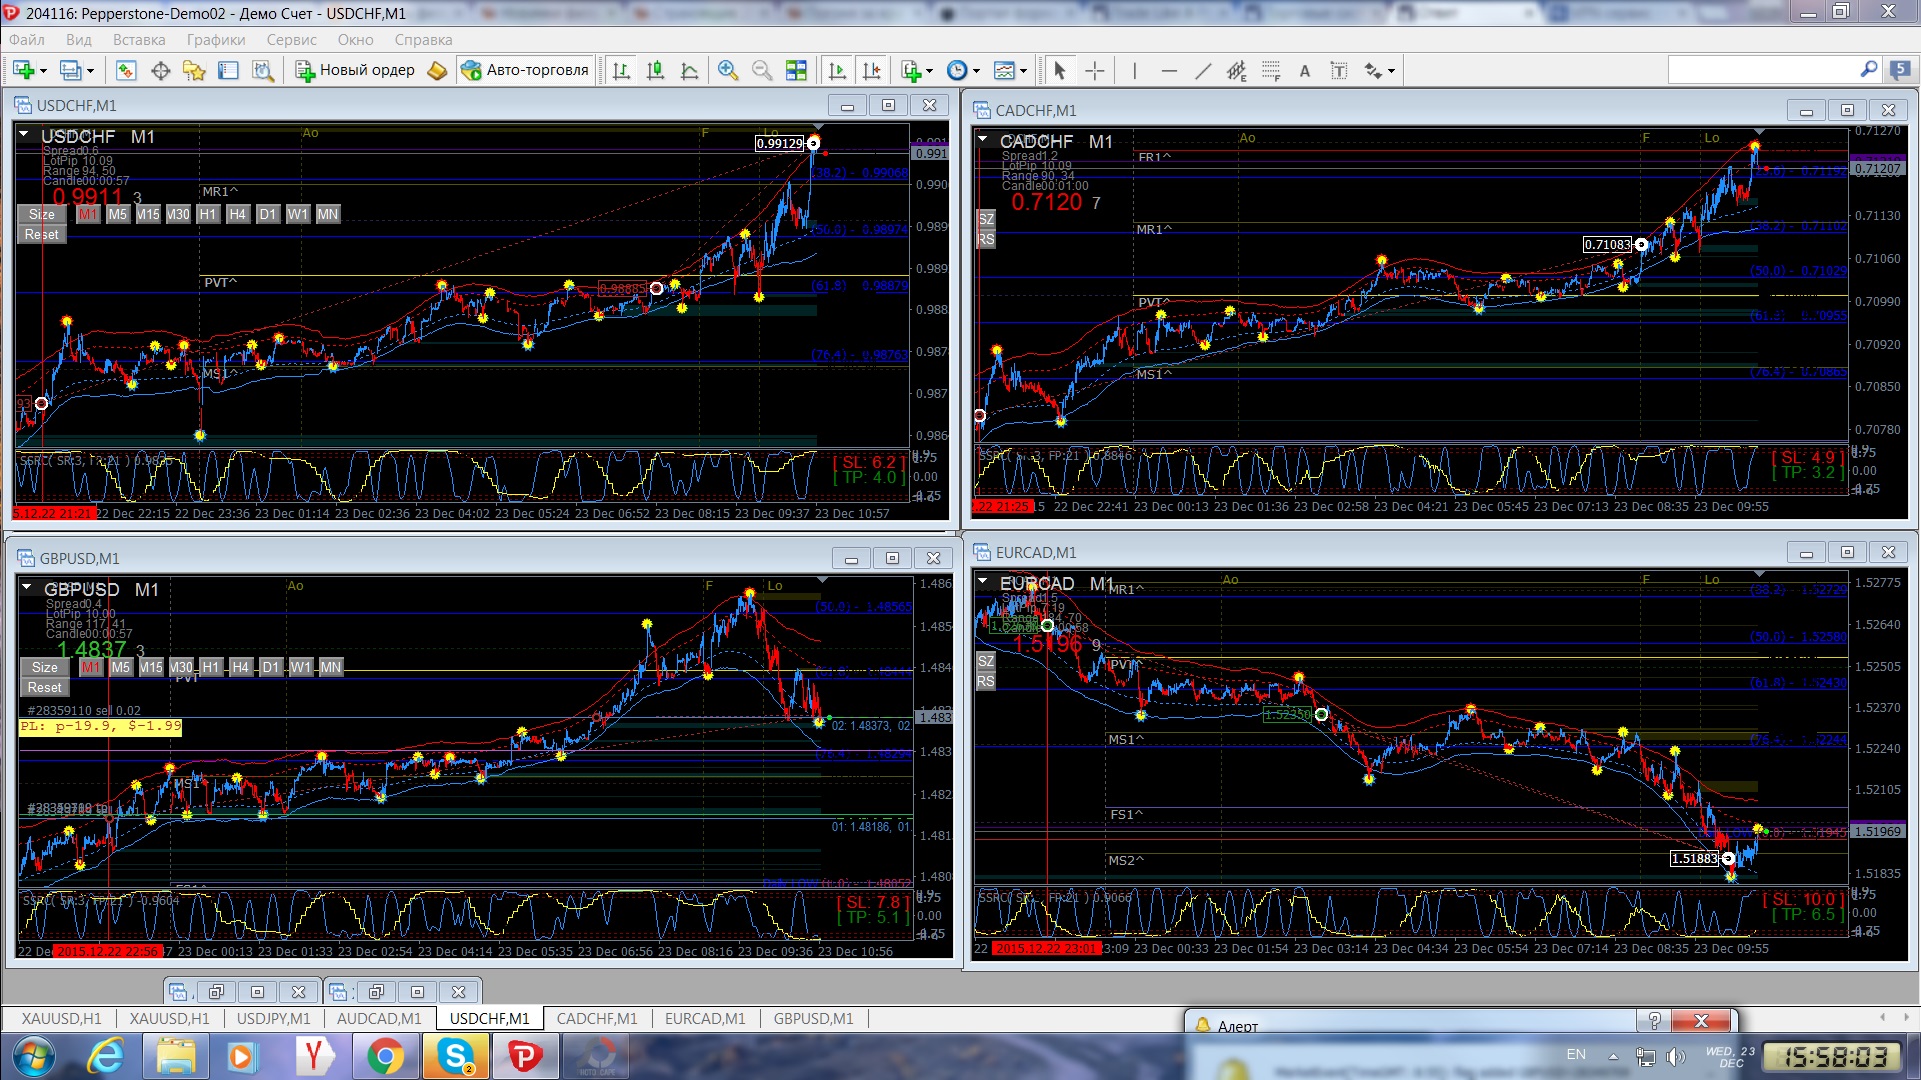Switch chart to candlestick style
Image resolution: width=1921 pixels, height=1080 pixels.
pyautogui.click(x=655, y=70)
